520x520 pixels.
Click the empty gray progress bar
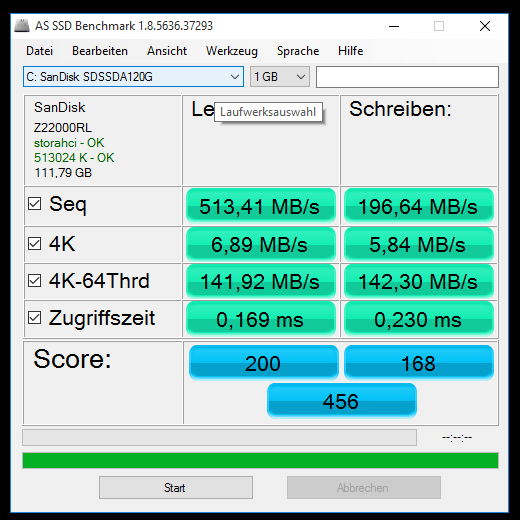[x=219, y=437]
